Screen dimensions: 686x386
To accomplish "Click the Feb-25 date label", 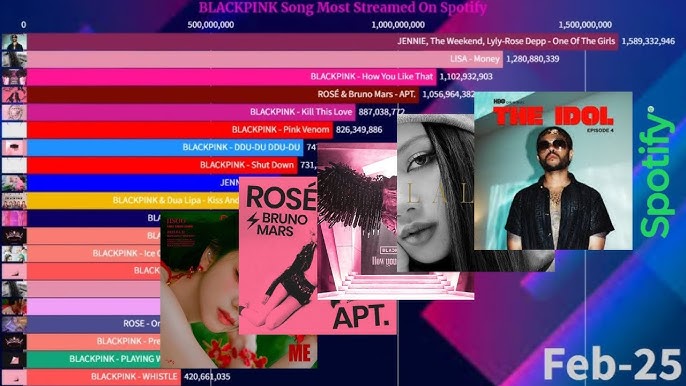I will [612, 364].
